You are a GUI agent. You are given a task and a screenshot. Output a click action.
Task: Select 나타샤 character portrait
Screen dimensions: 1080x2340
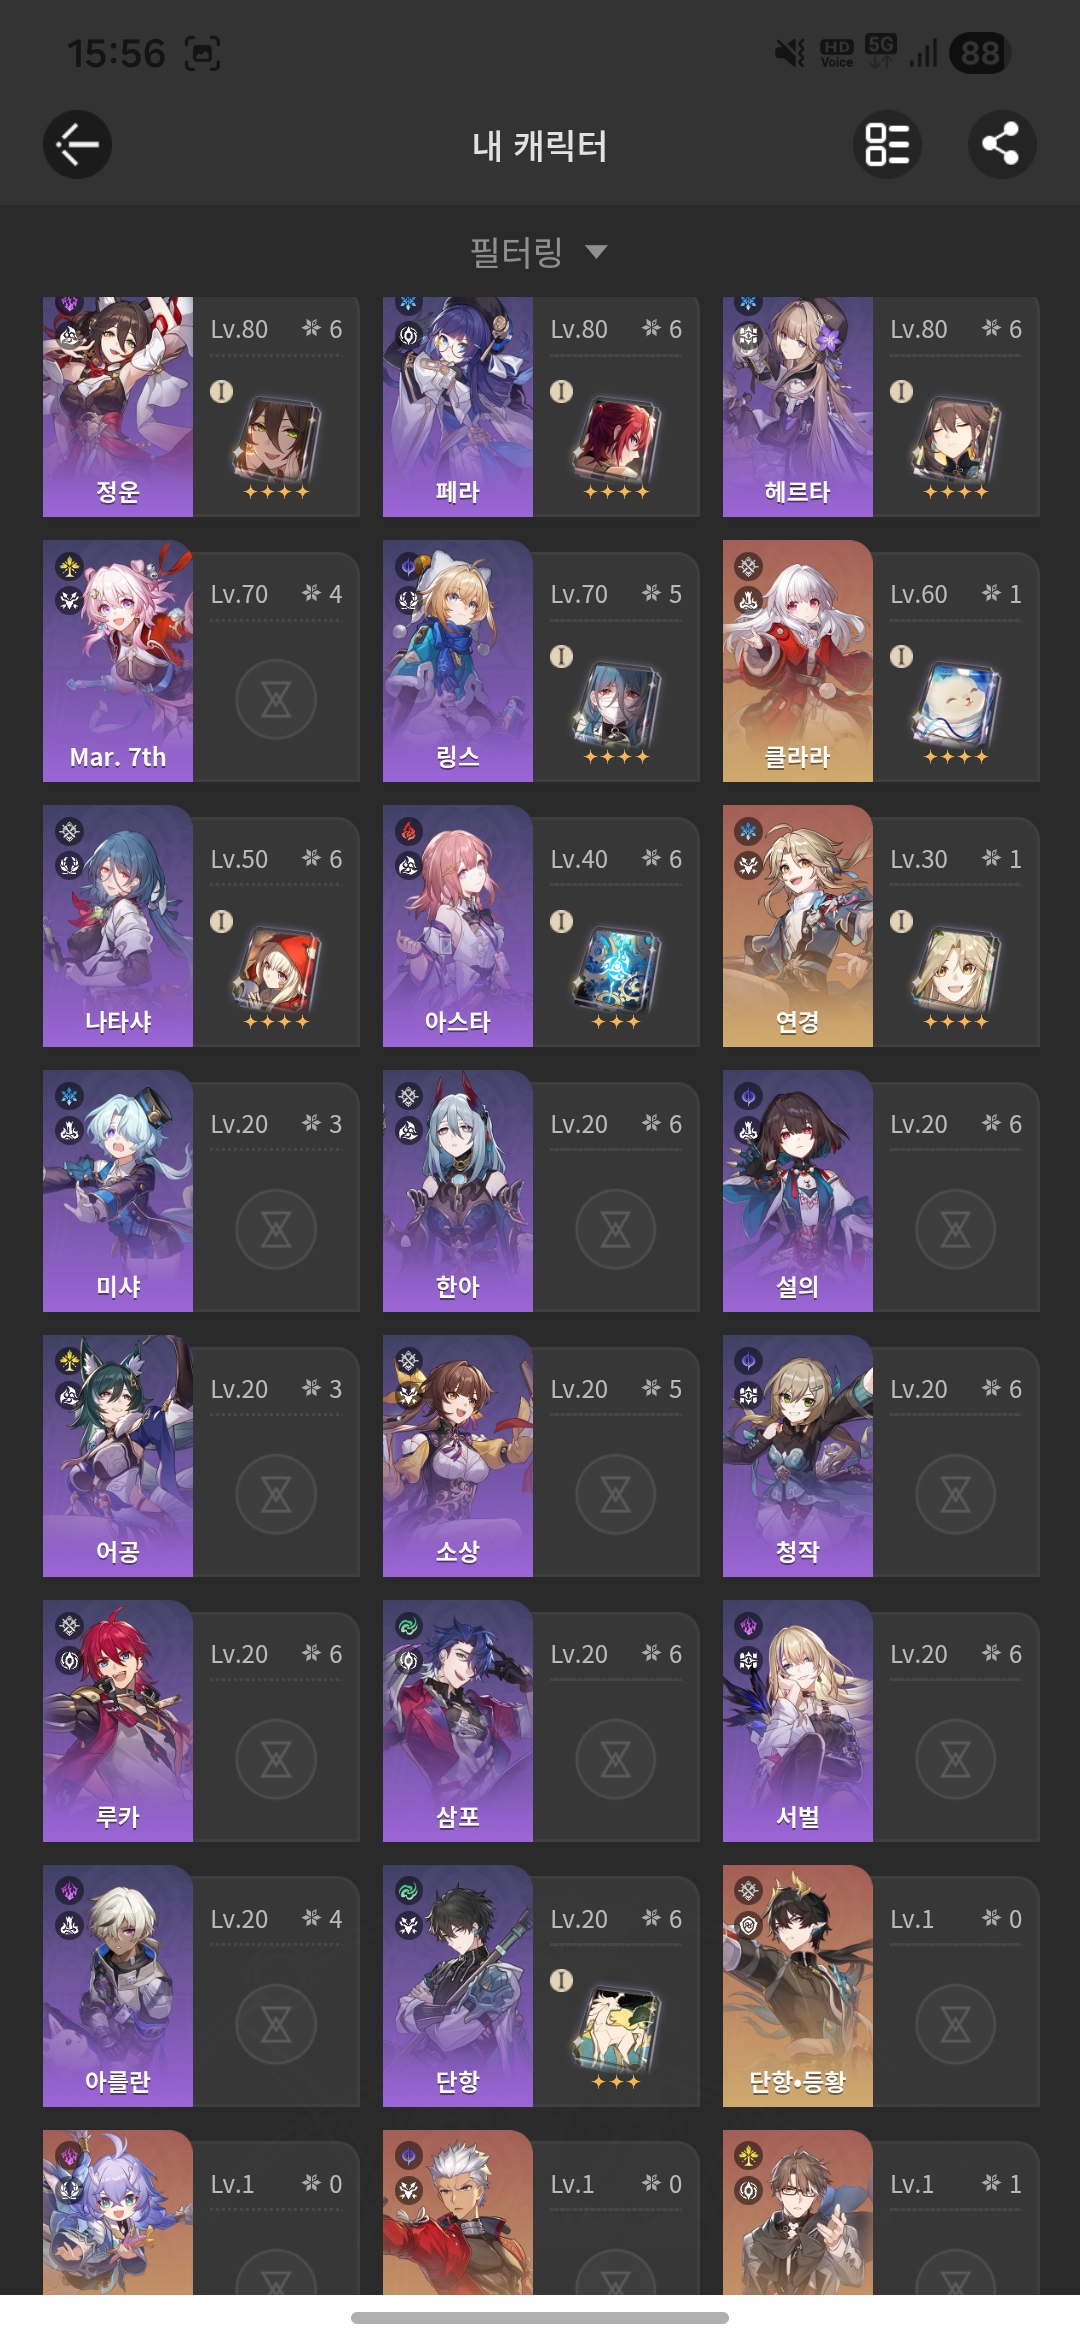click(x=118, y=926)
